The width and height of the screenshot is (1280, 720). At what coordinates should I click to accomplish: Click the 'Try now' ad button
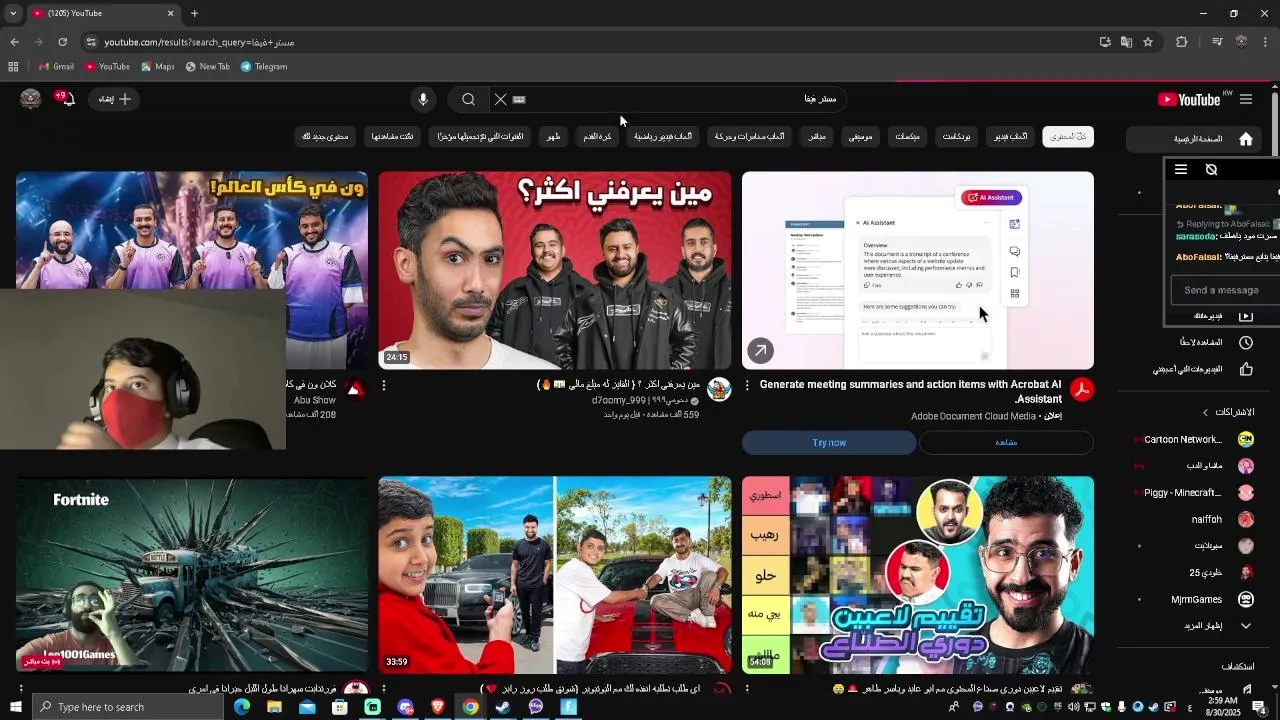[829, 442]
